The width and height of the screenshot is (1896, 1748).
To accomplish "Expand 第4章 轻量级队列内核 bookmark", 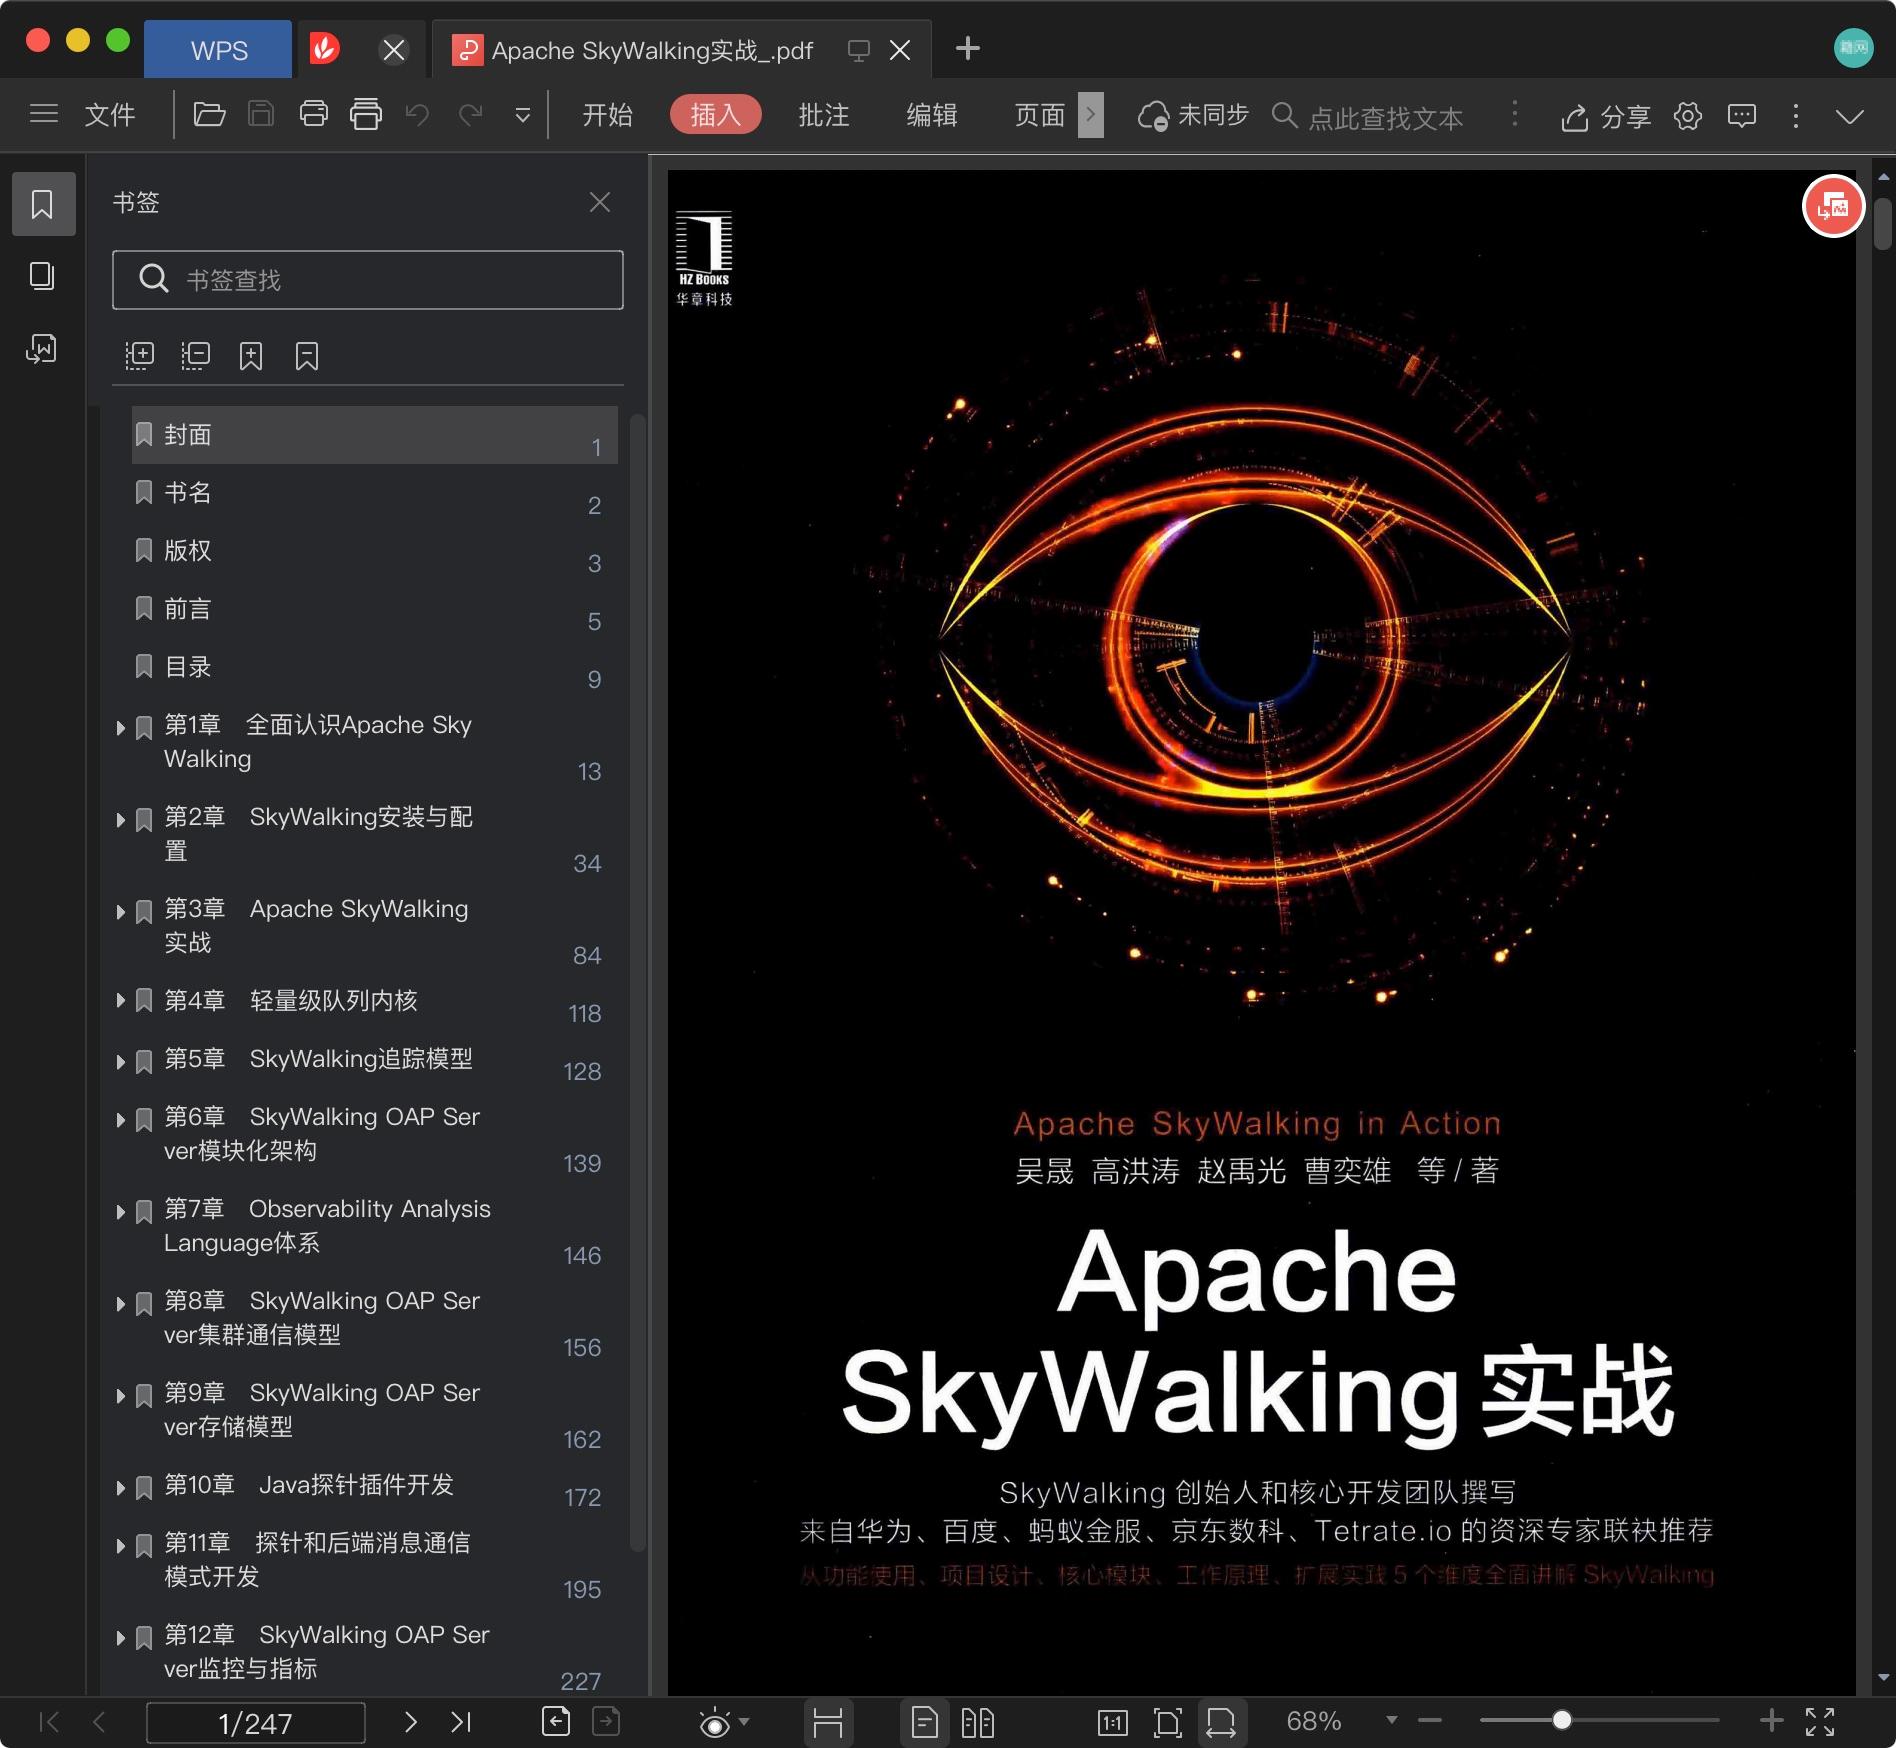I will 120,1000.
